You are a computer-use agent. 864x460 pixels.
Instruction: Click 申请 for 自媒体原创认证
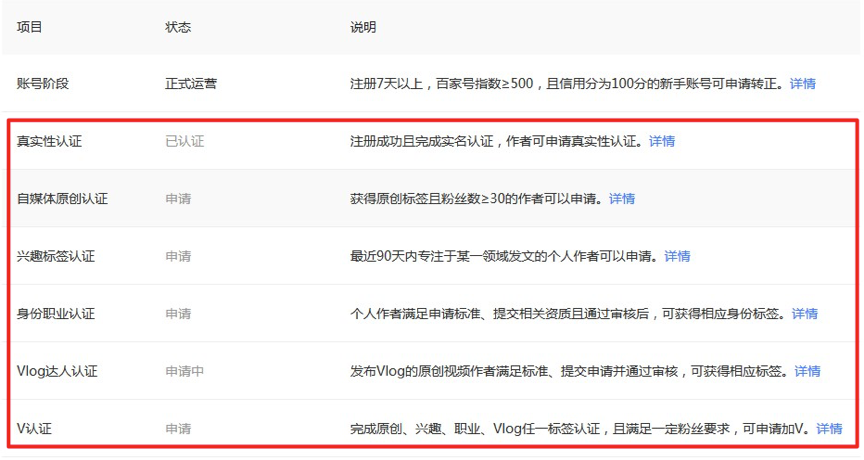(178, 199)
